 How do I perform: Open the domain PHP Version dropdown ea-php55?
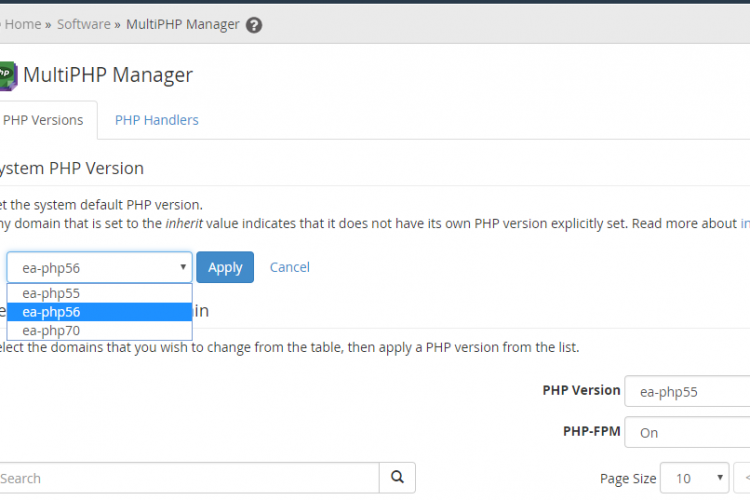[x=687, y=391]
